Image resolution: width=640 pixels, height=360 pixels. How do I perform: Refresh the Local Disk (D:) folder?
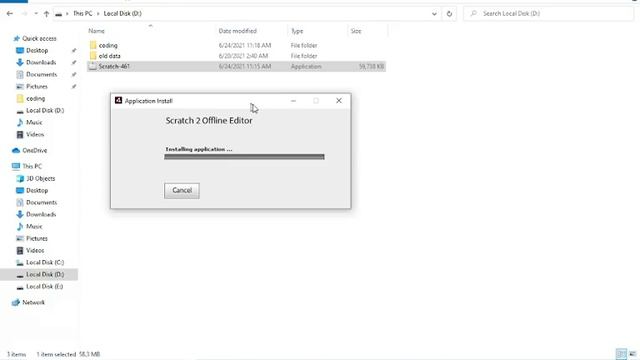pyautogui.click(x=449, y=13)
